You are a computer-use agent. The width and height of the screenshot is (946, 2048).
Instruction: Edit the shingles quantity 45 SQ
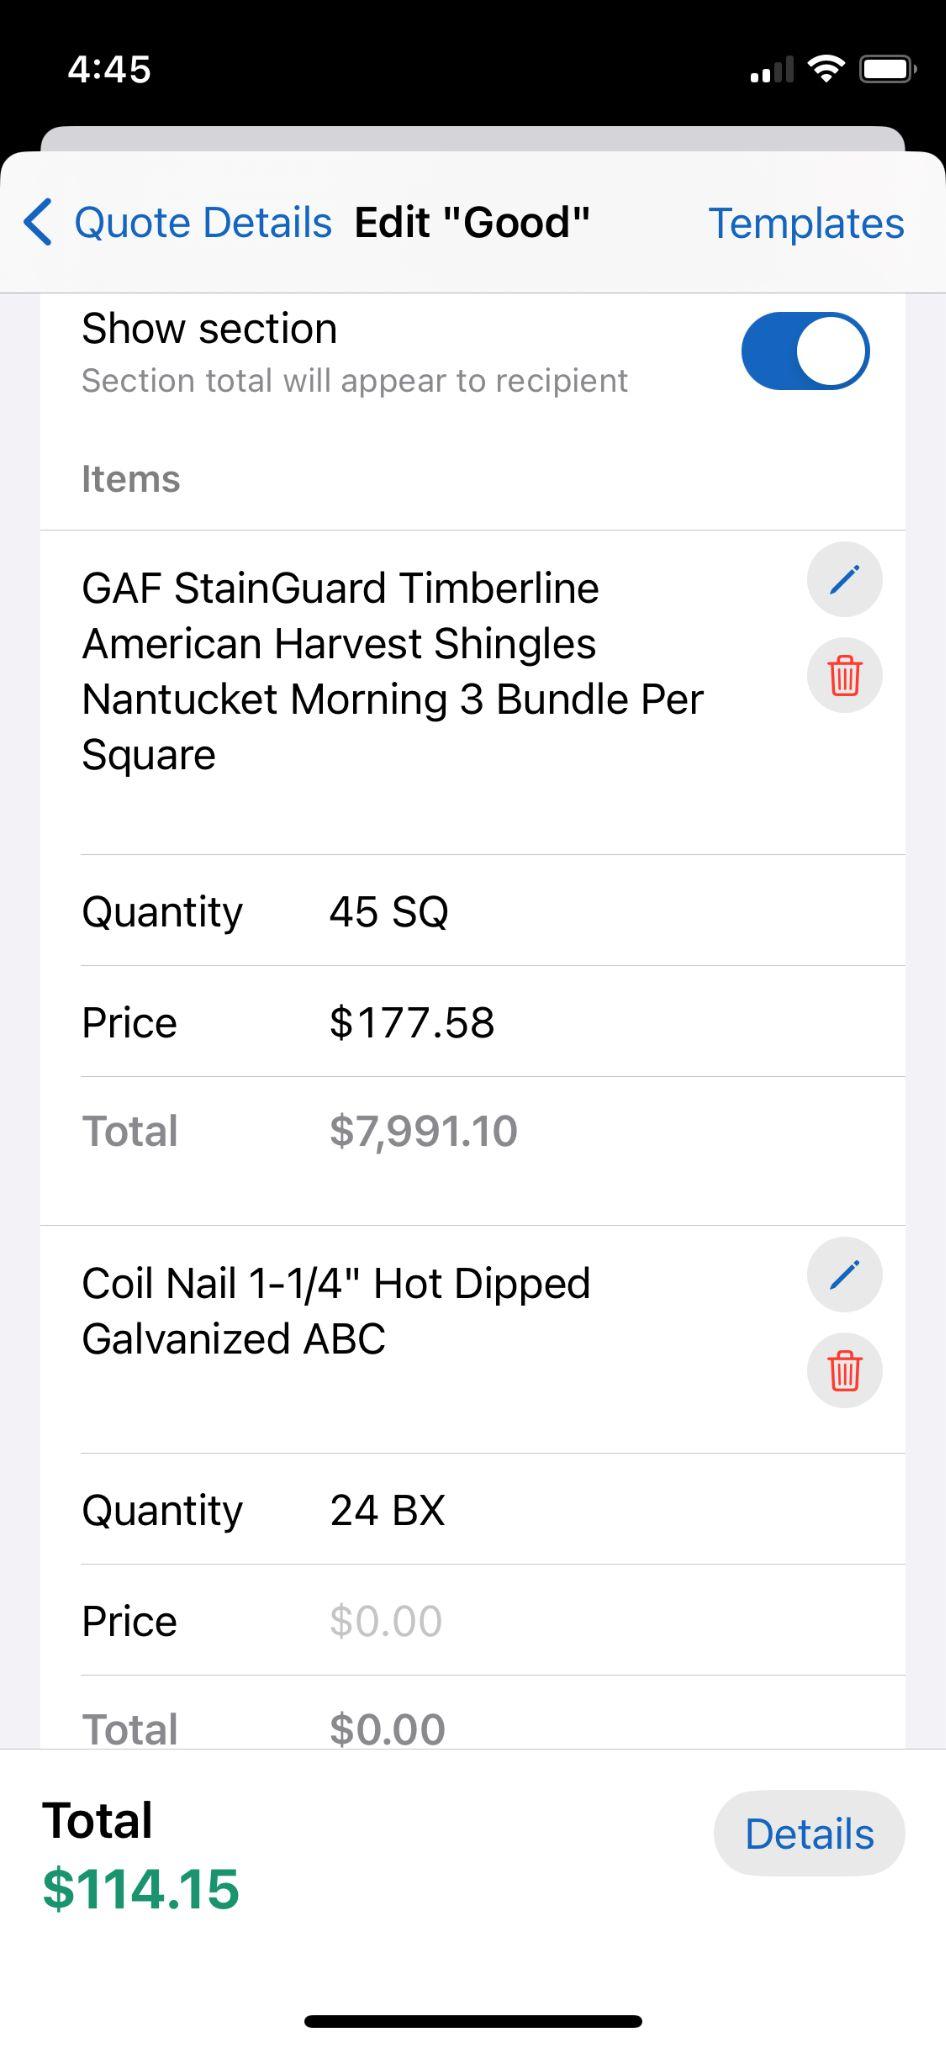tap(389, 911)
